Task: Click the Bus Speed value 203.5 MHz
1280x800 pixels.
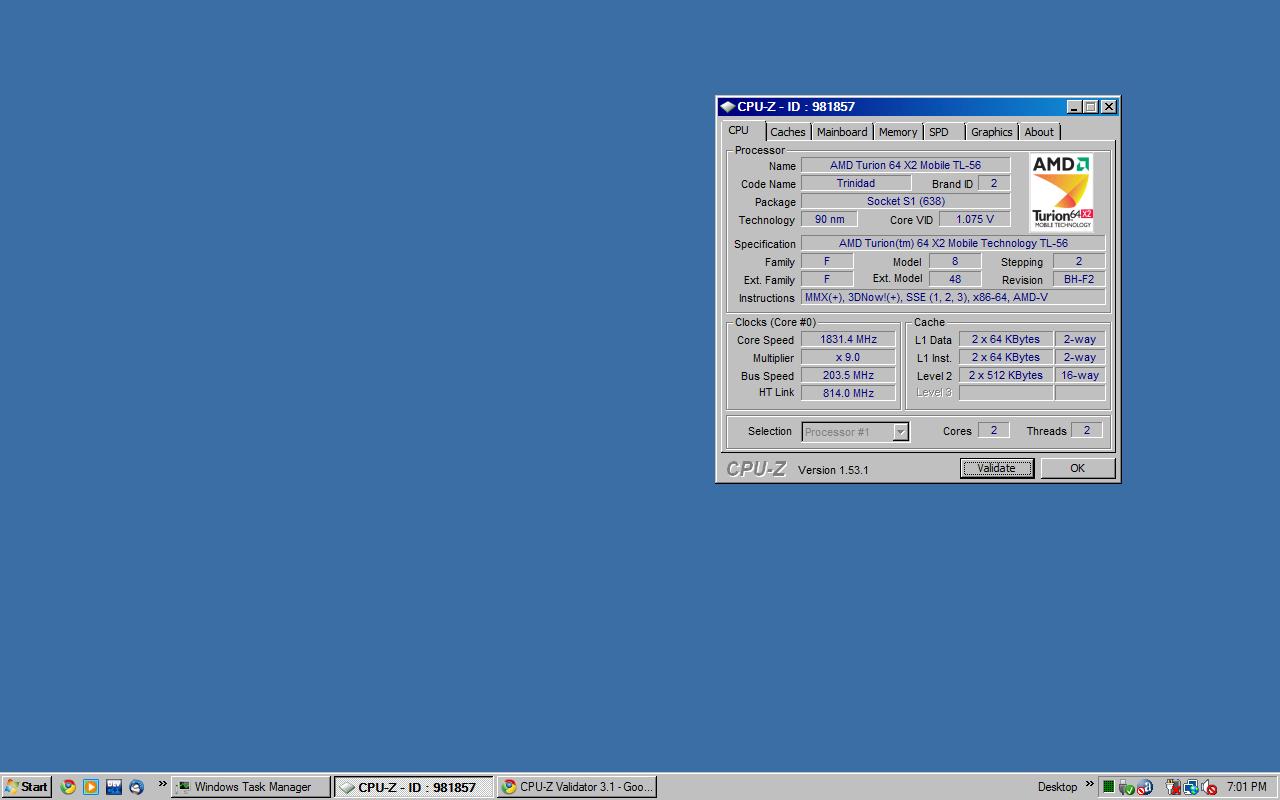Action: [x=848, y=375]
